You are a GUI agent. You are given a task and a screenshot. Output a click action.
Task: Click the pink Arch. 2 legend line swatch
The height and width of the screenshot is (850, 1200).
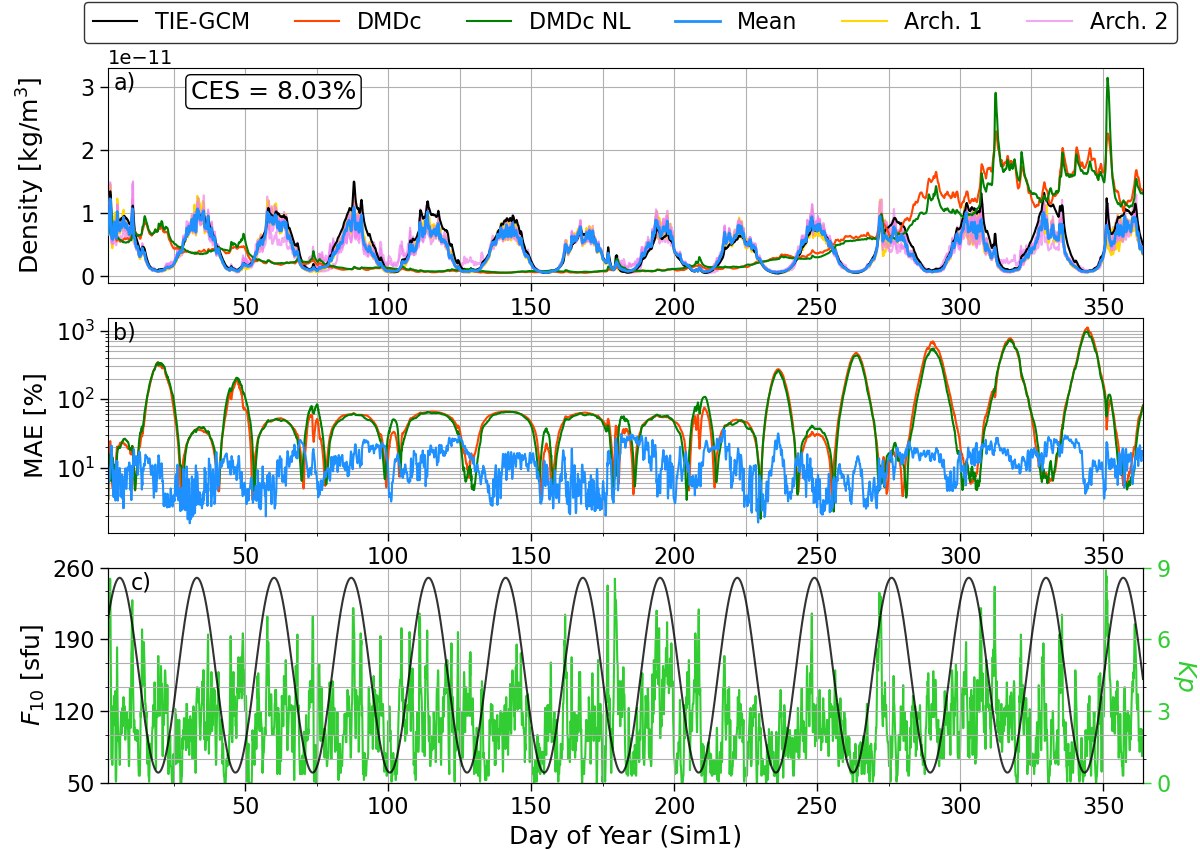pyautogui.click(x=1056, y=22)
